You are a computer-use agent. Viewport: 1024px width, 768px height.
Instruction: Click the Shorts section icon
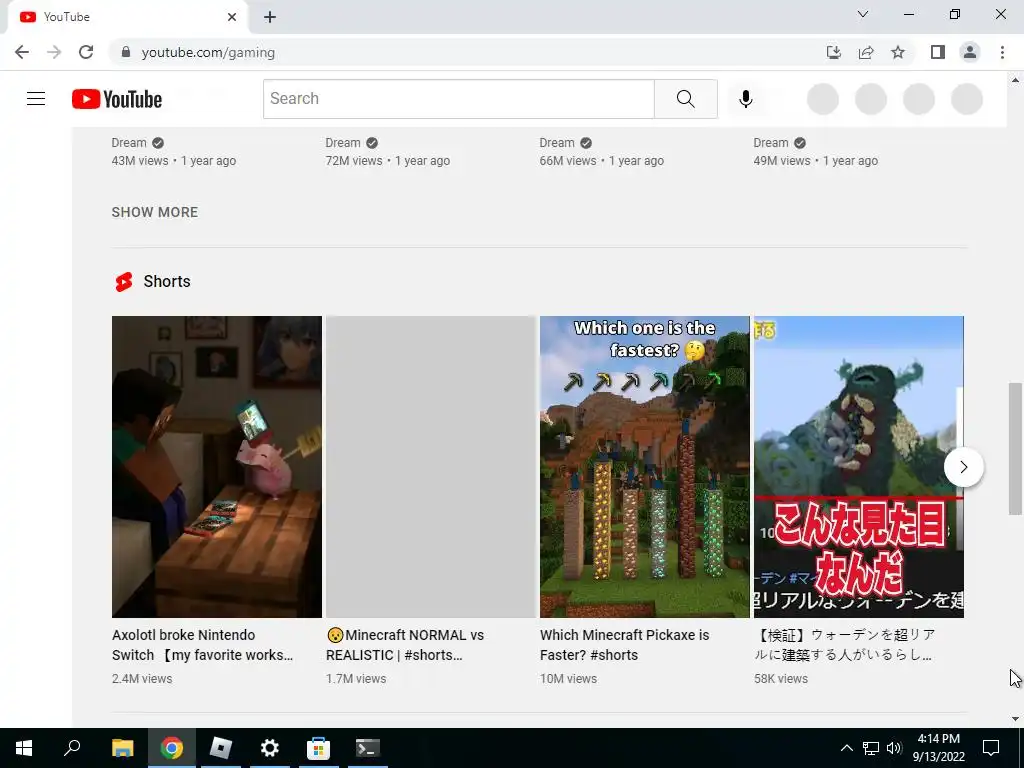(x=124, y=281)
